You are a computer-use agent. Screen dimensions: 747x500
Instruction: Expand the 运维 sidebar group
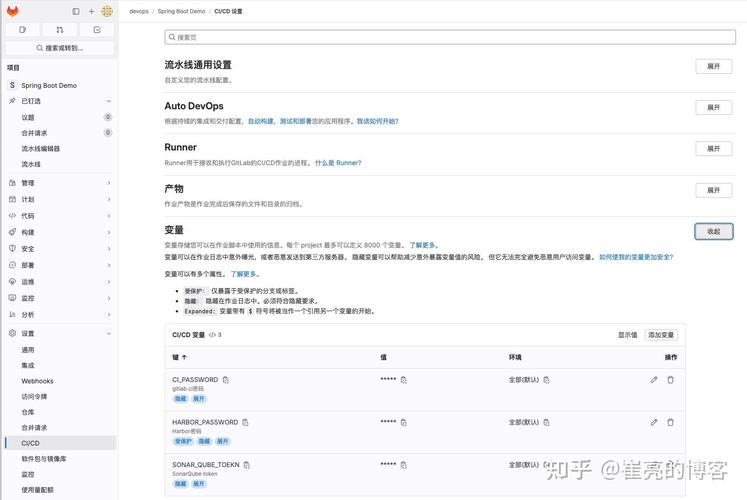109,281
